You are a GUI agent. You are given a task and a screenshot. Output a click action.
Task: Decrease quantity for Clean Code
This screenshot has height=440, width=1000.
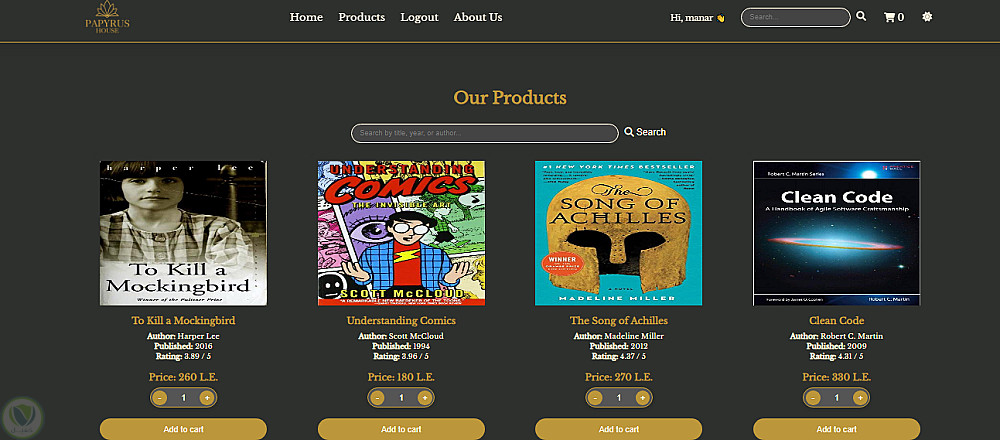click(x=812, y=398)
